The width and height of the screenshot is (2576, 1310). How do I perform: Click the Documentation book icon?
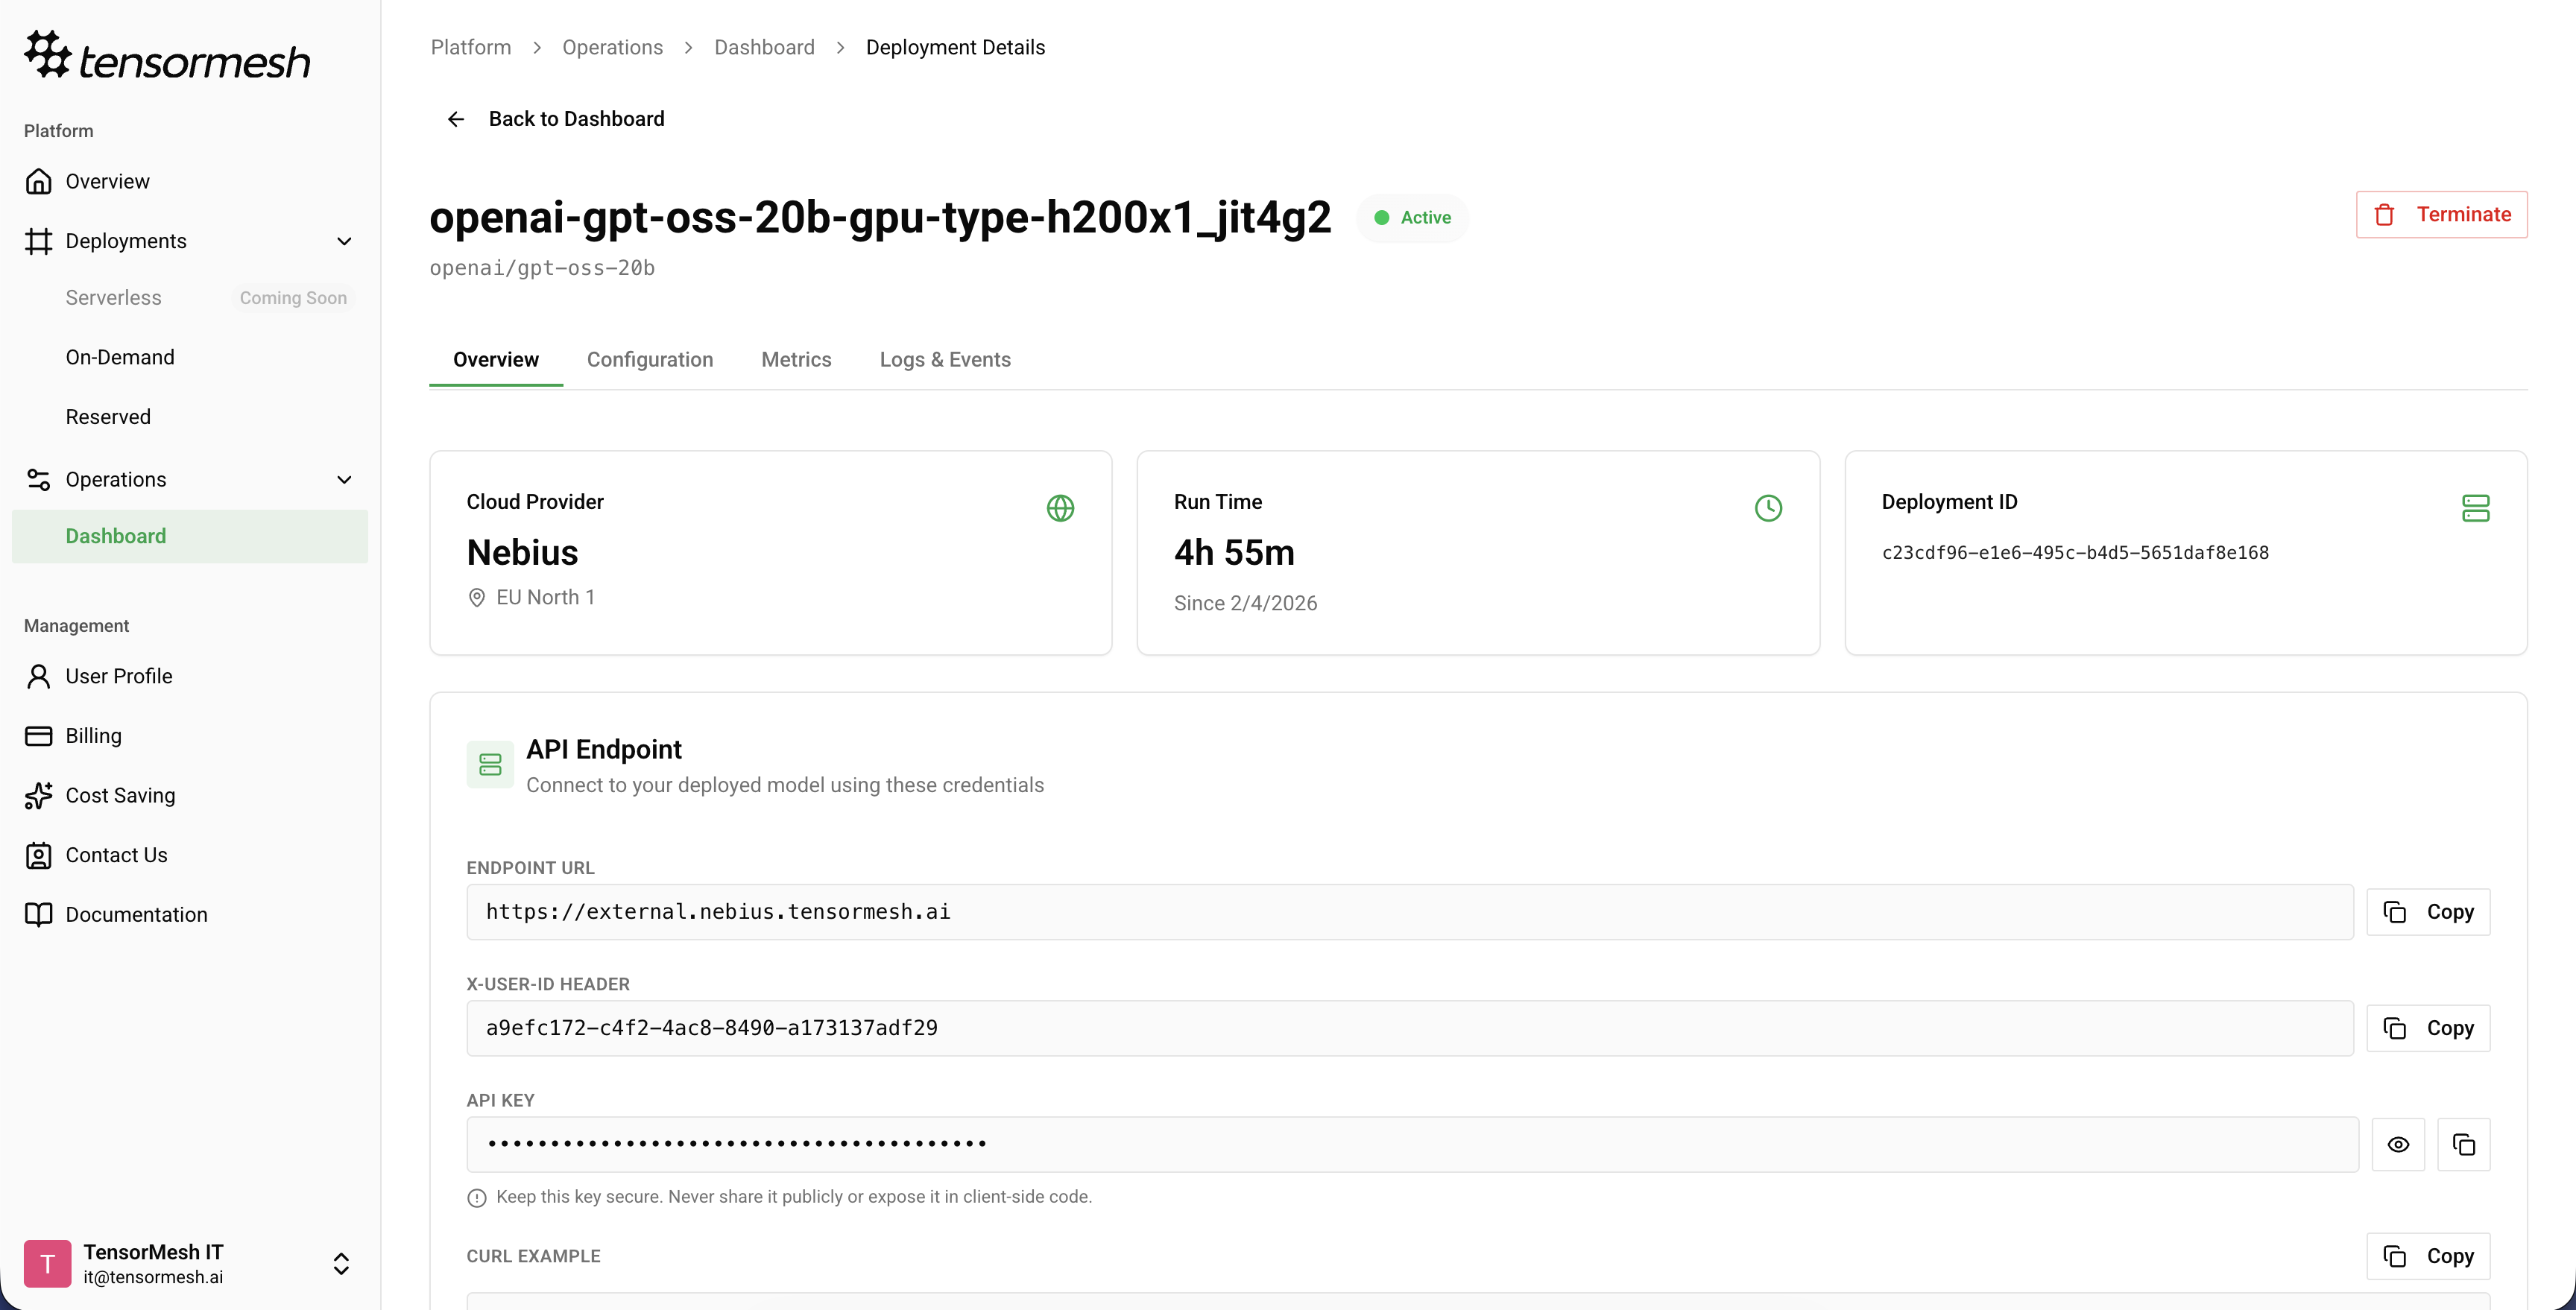pos(38,915)
